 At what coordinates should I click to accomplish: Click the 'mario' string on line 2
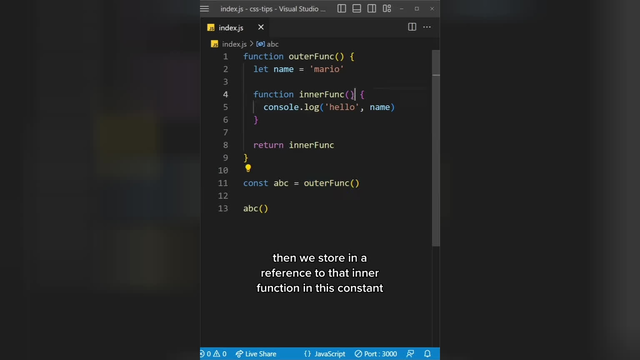click(x=327, y=69)
